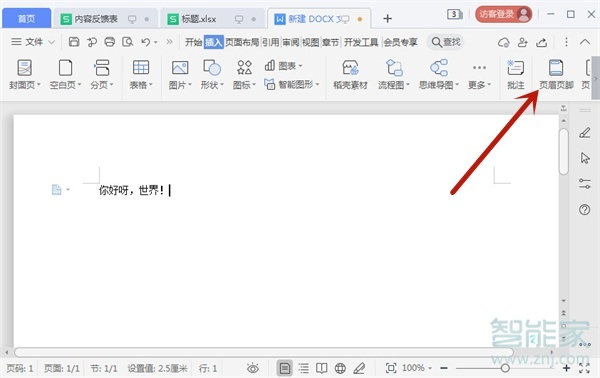Open the 审阅 ribbon tab

click(290, 42)
